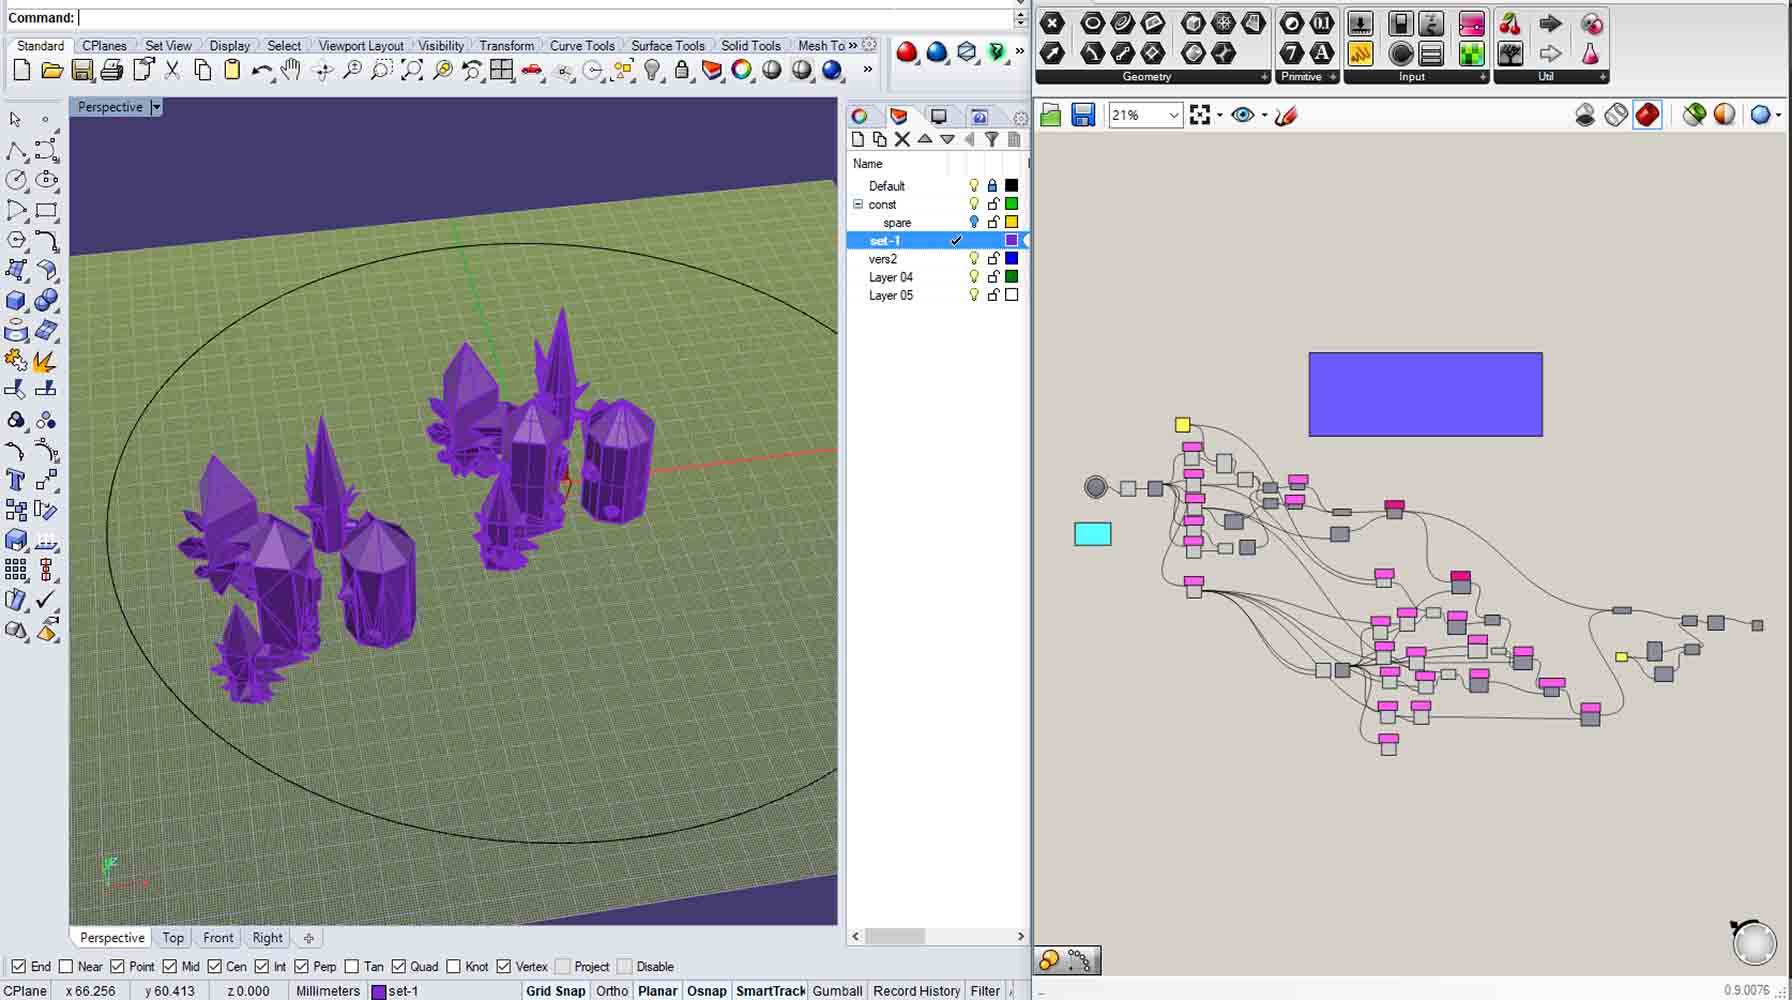Enable the Near osnap checkbox
Screen dimensions: 1792x1000
pos(66,966)
